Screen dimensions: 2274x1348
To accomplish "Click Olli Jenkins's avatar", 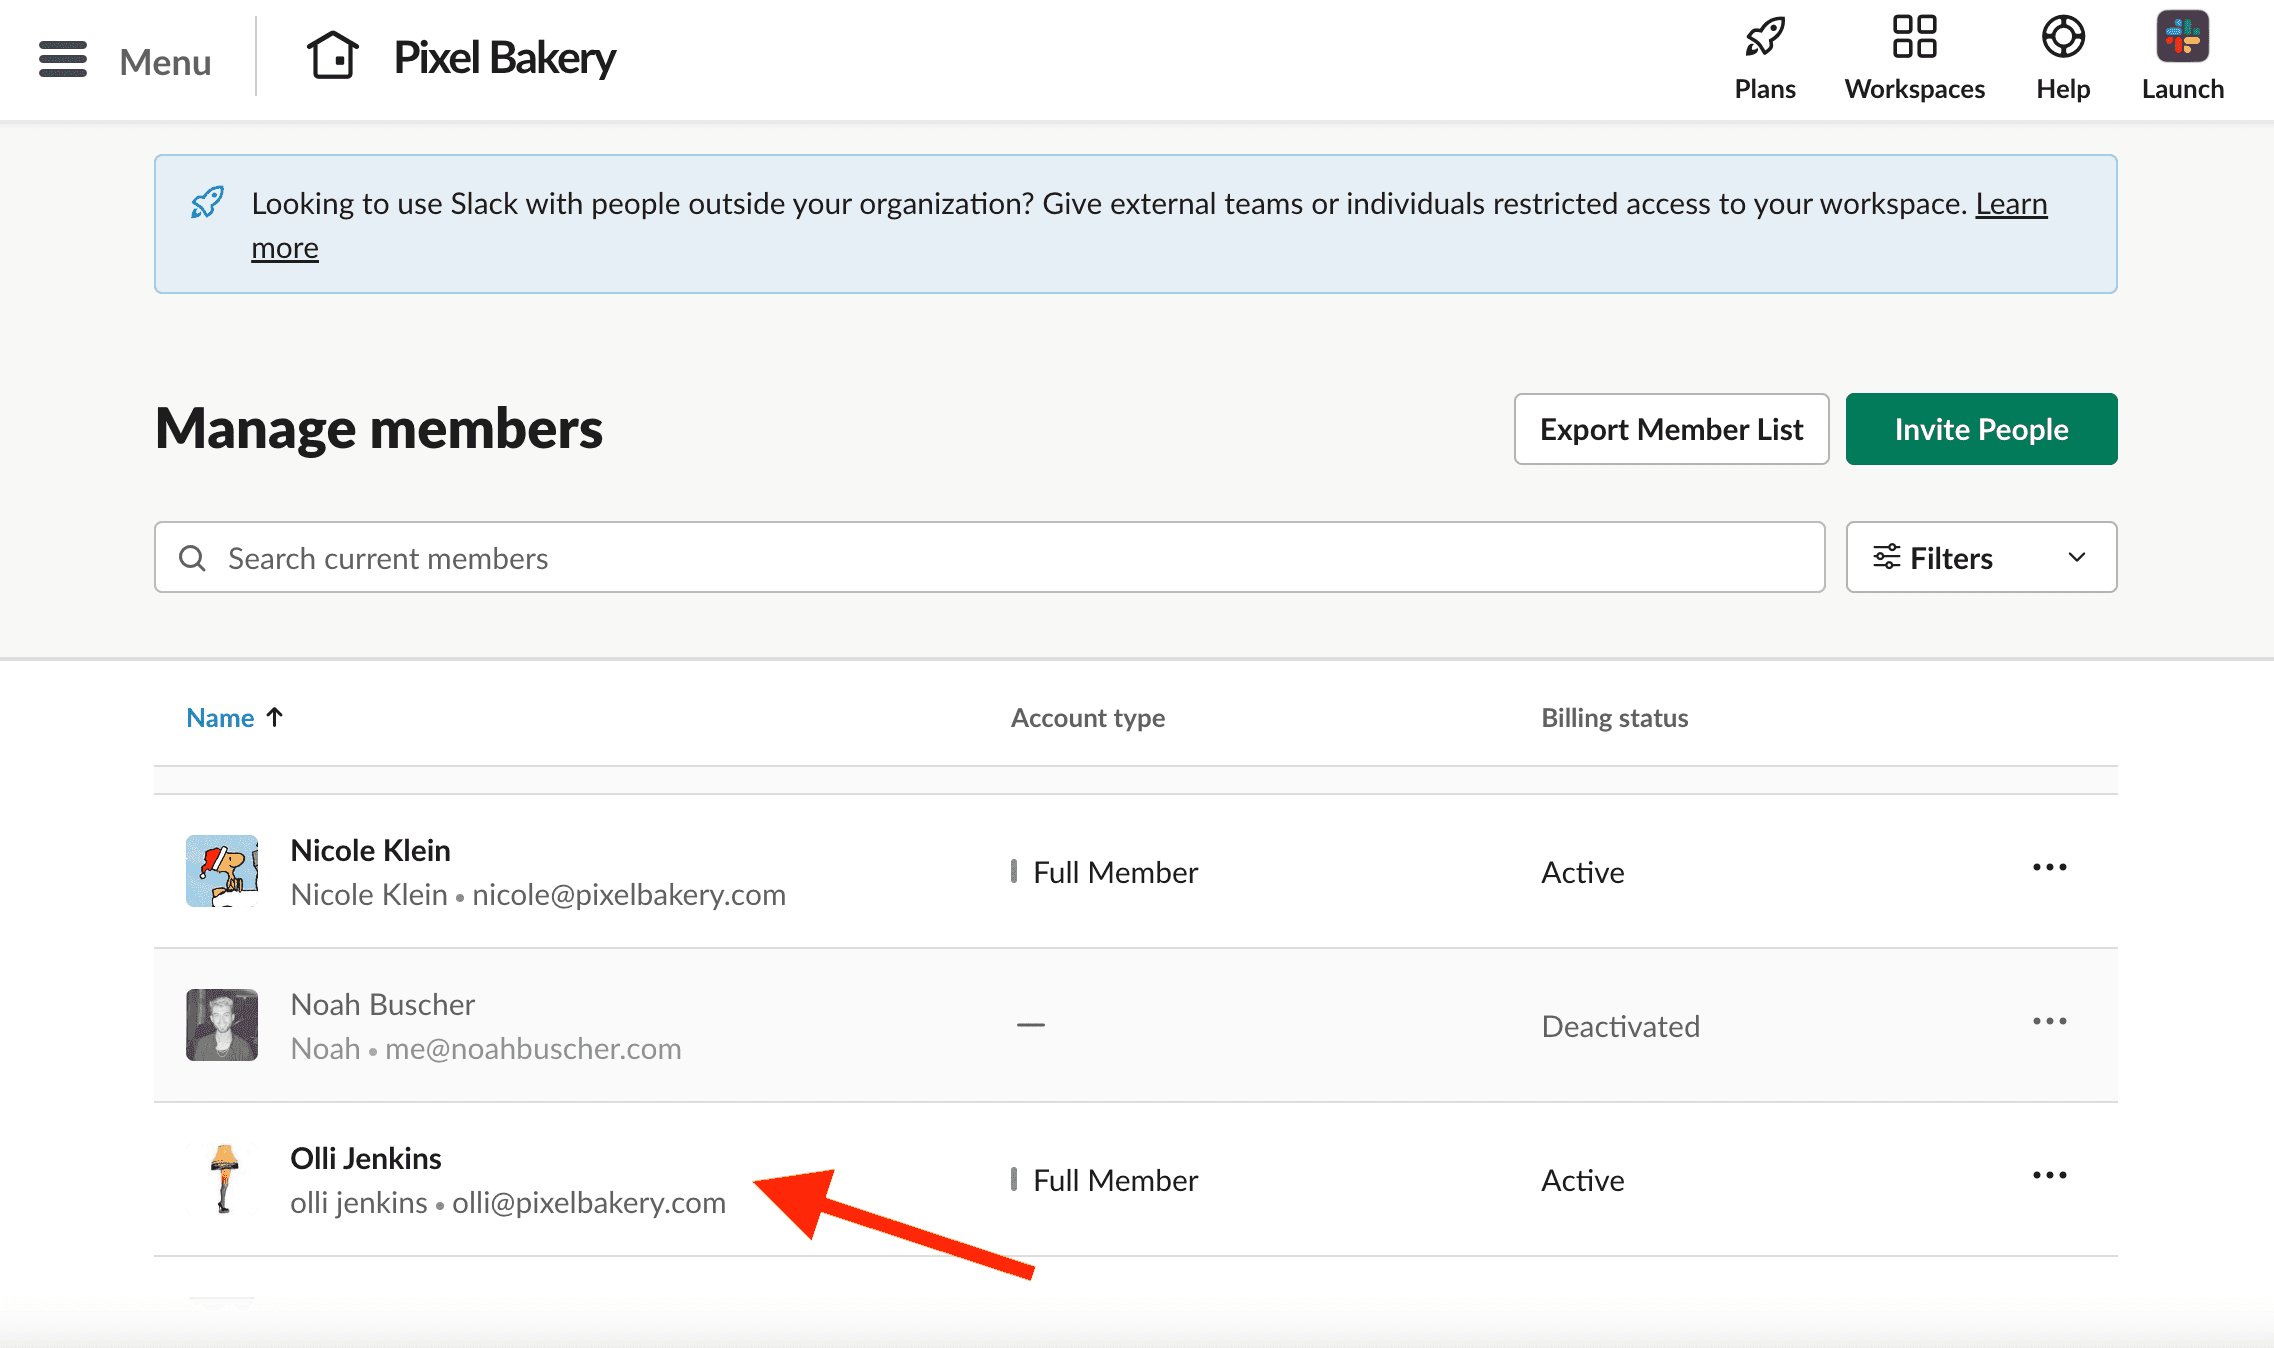I will point(222,1179).
